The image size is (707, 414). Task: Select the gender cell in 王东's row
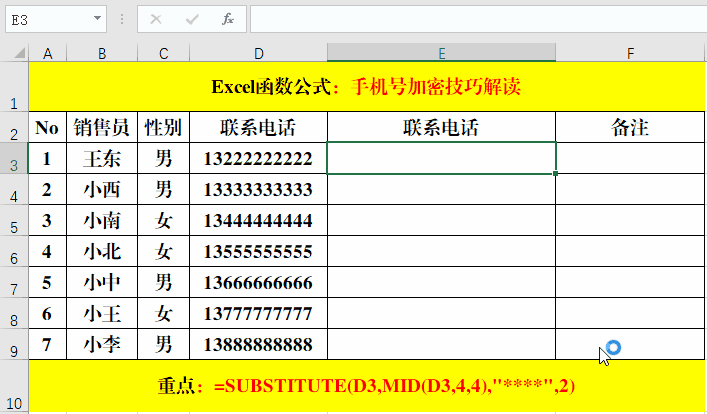164,158
